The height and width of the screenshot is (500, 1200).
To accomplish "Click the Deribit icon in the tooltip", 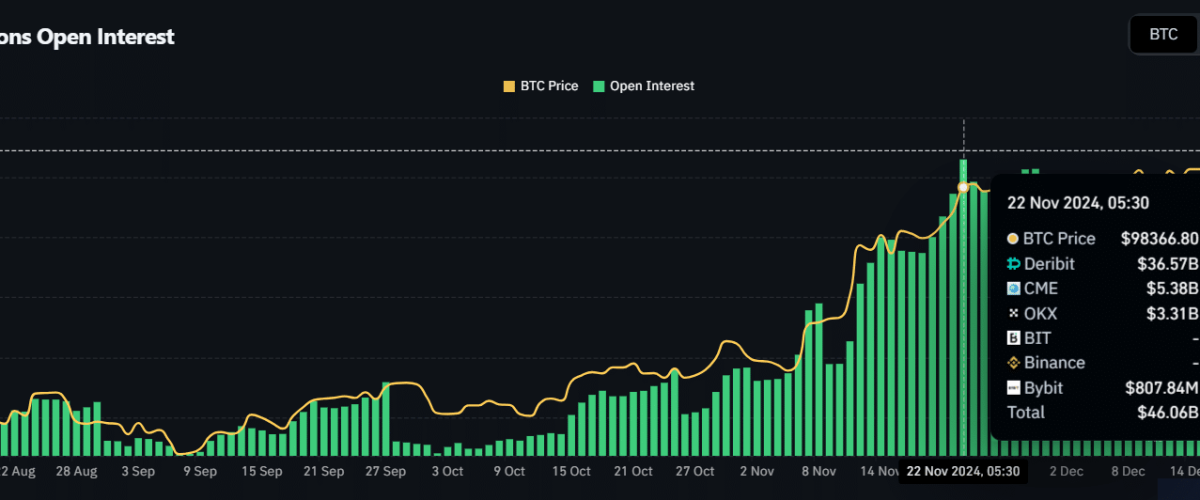I will [1013, 264].
